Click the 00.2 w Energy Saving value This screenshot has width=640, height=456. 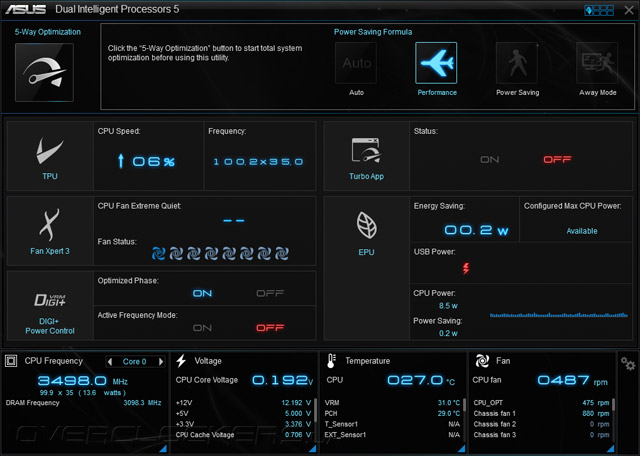tap(476, 230)
